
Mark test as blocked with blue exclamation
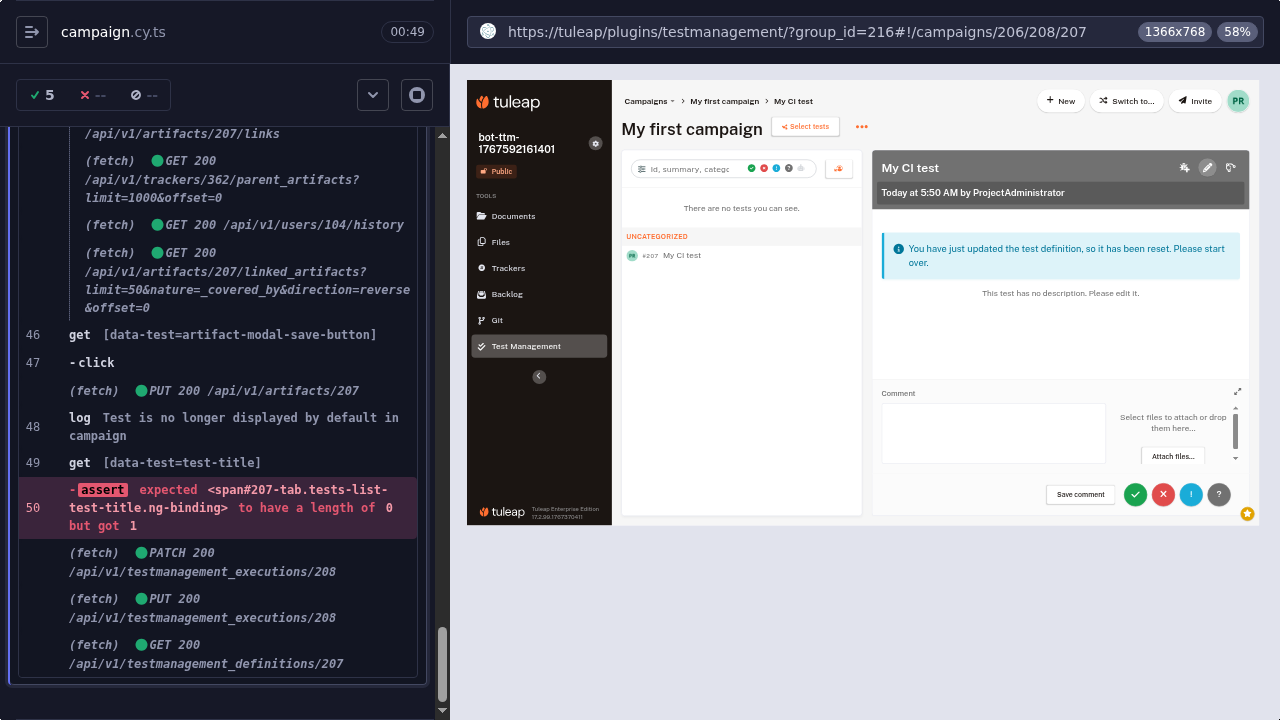[1191, 494]
